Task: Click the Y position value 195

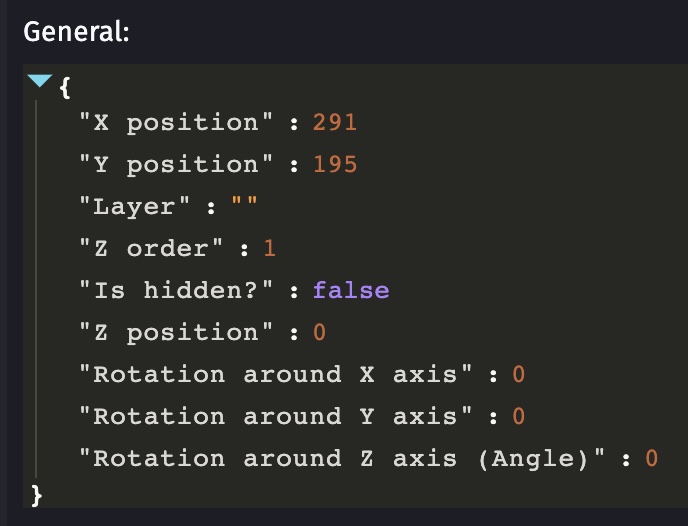Action: coord(335,164)
